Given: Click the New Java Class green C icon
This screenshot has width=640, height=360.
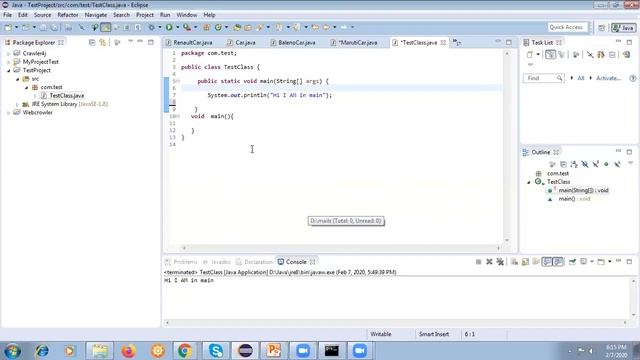Looking at the screenshot, I should [218, 27].
